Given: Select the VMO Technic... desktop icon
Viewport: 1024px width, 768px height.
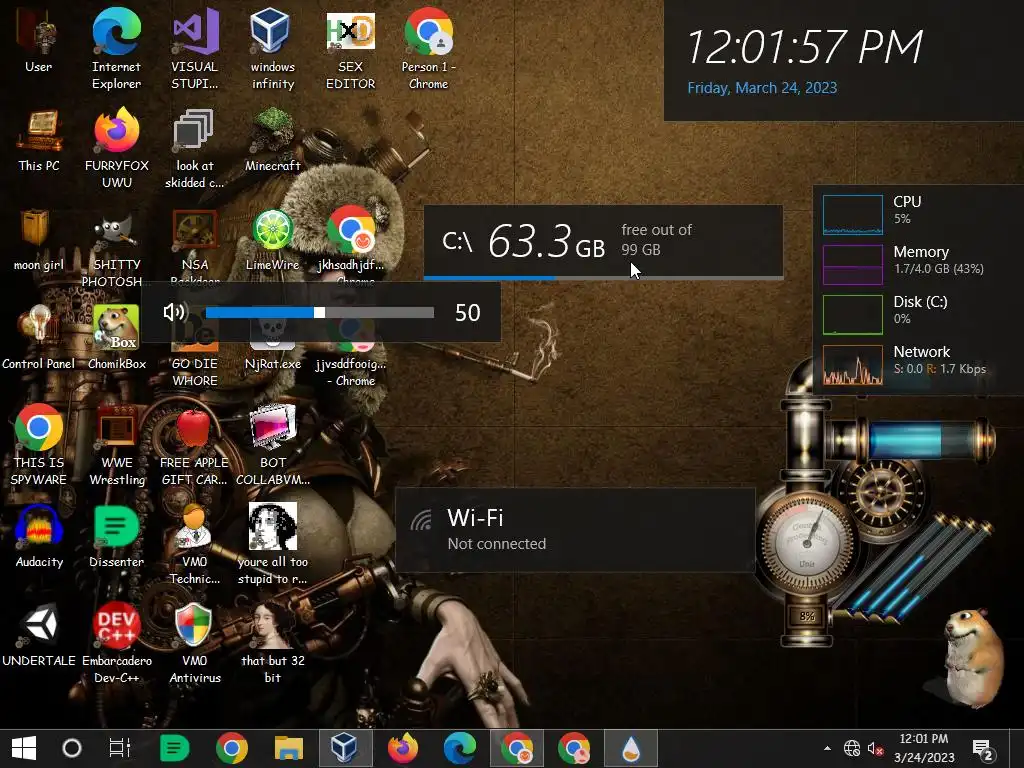Looking at the screenshot, I should 195,543.
